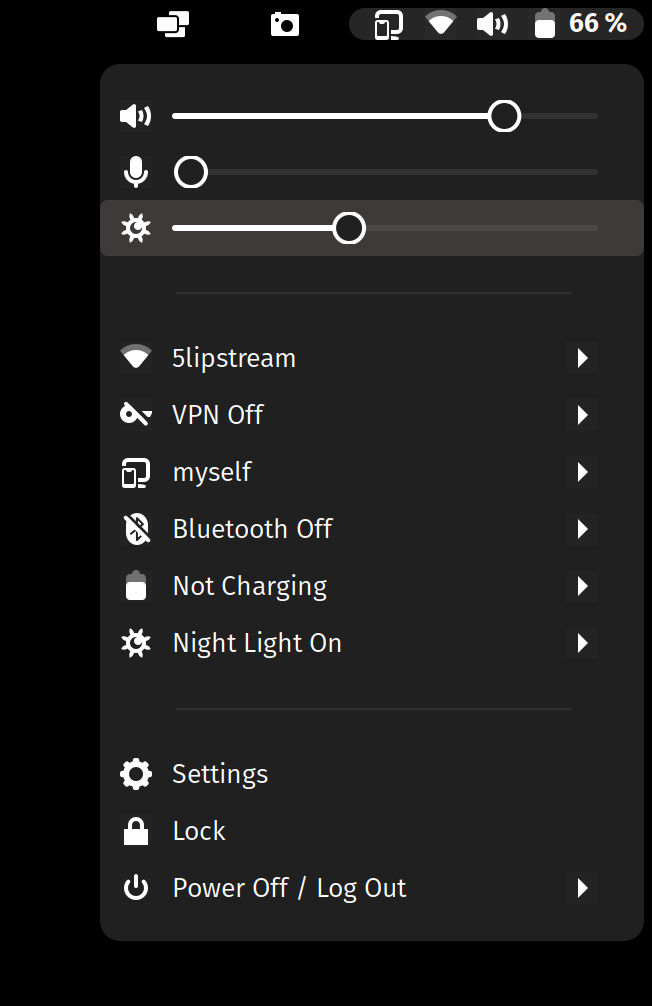The width and height of the screenshot is (652, 1006).
Task: Click the speaker volume icon
Action: tap(136, 115)
